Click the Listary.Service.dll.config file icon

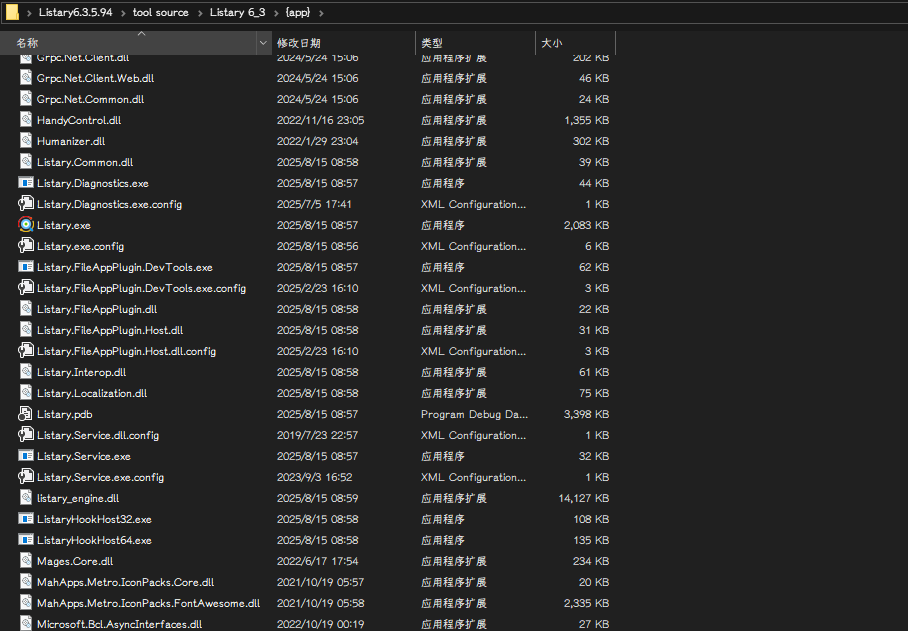26,435
